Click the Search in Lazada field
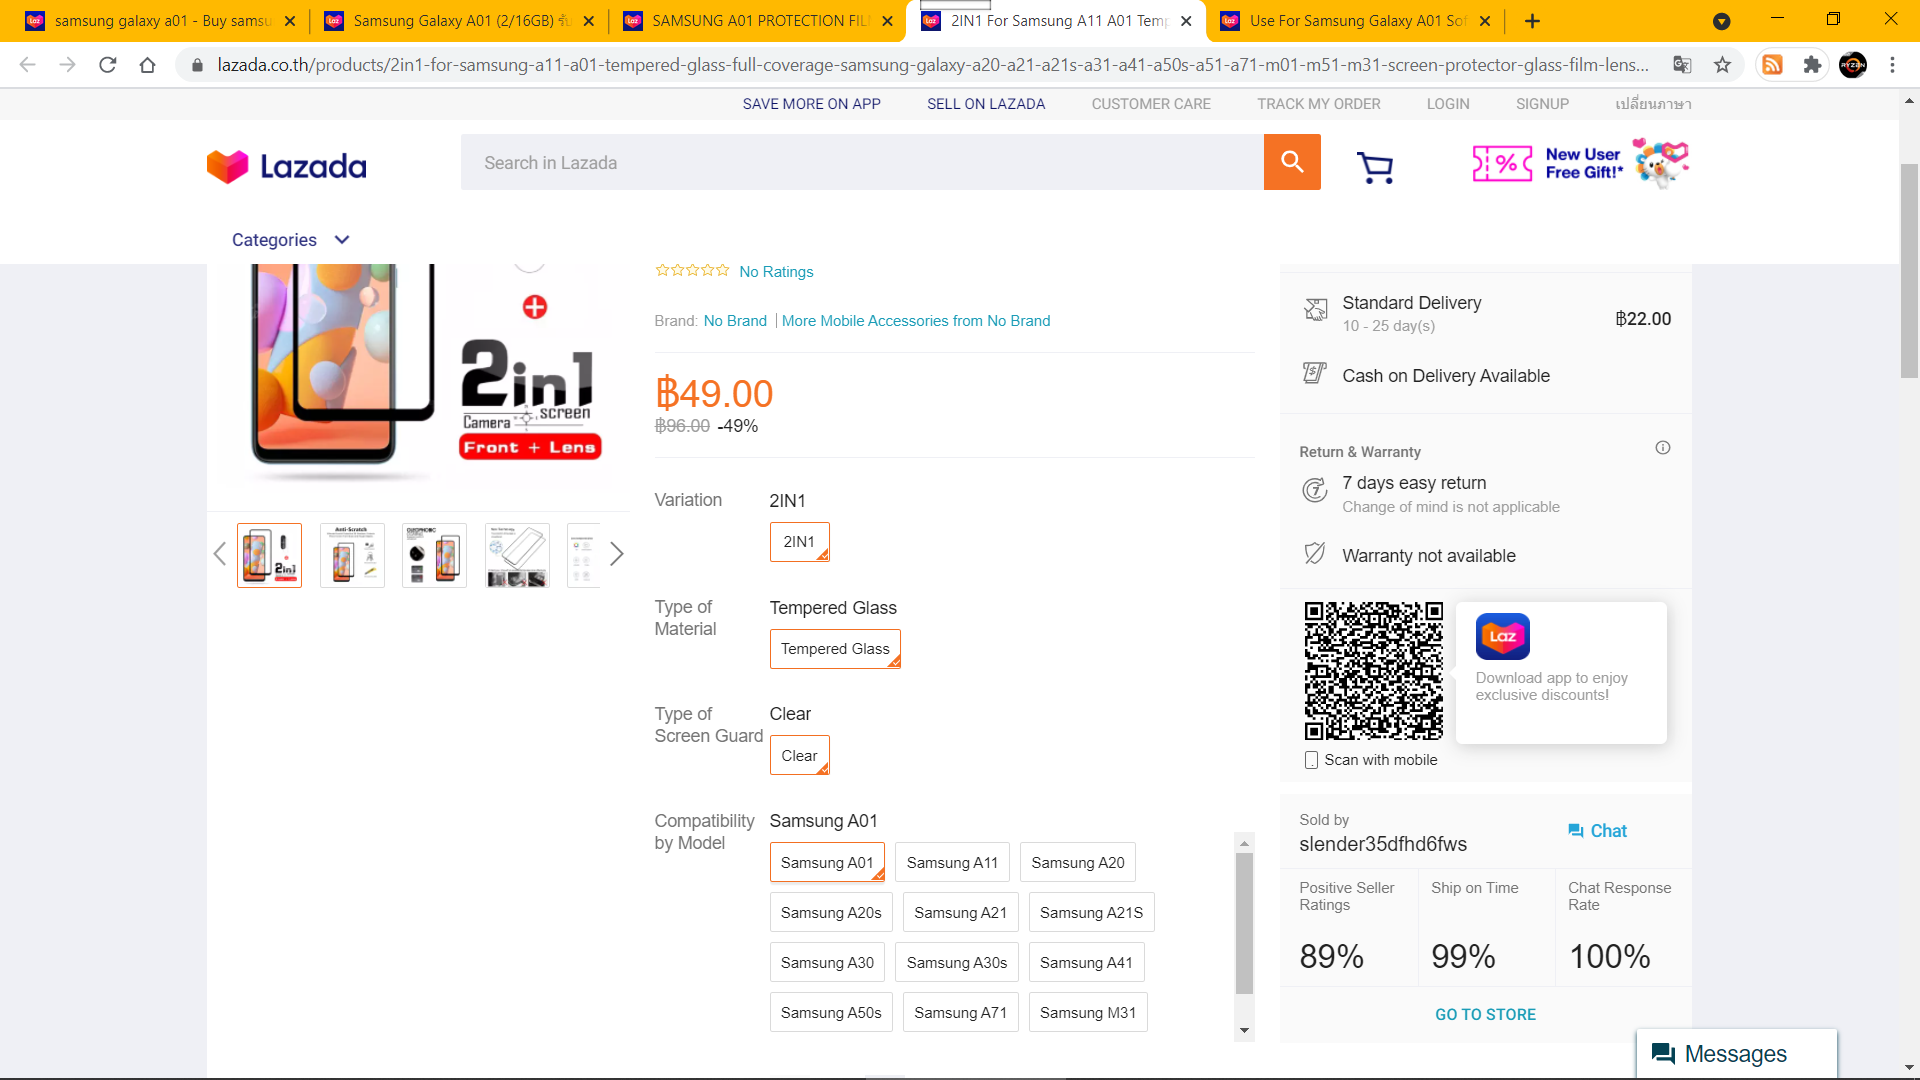The image size is (1920, 1080). tap(862, 162)
